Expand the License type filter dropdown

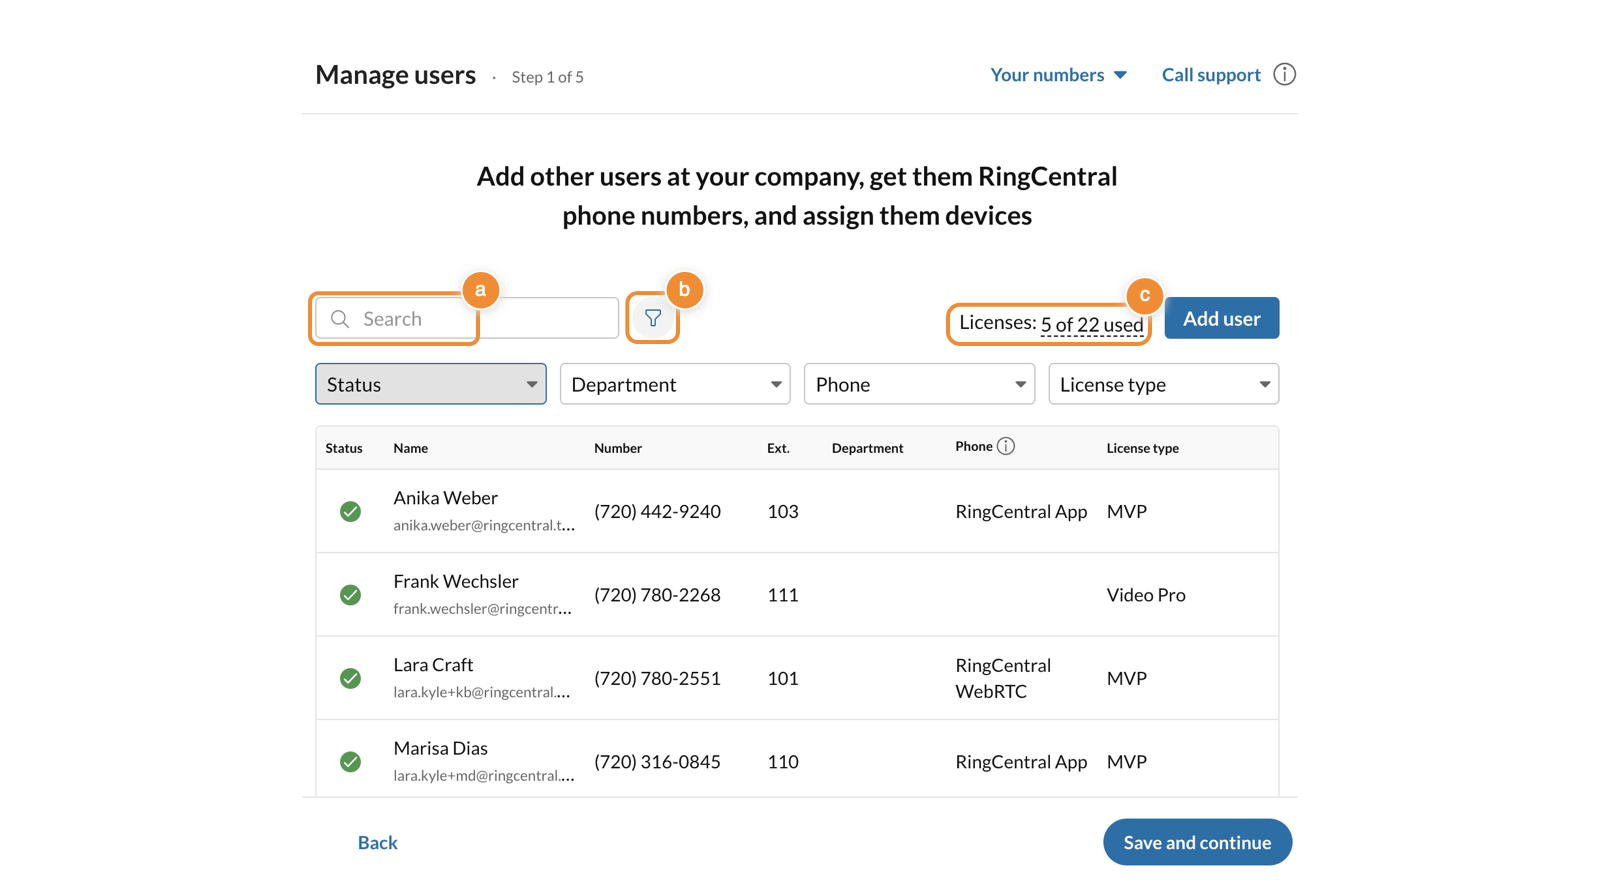pos(1163,384)
